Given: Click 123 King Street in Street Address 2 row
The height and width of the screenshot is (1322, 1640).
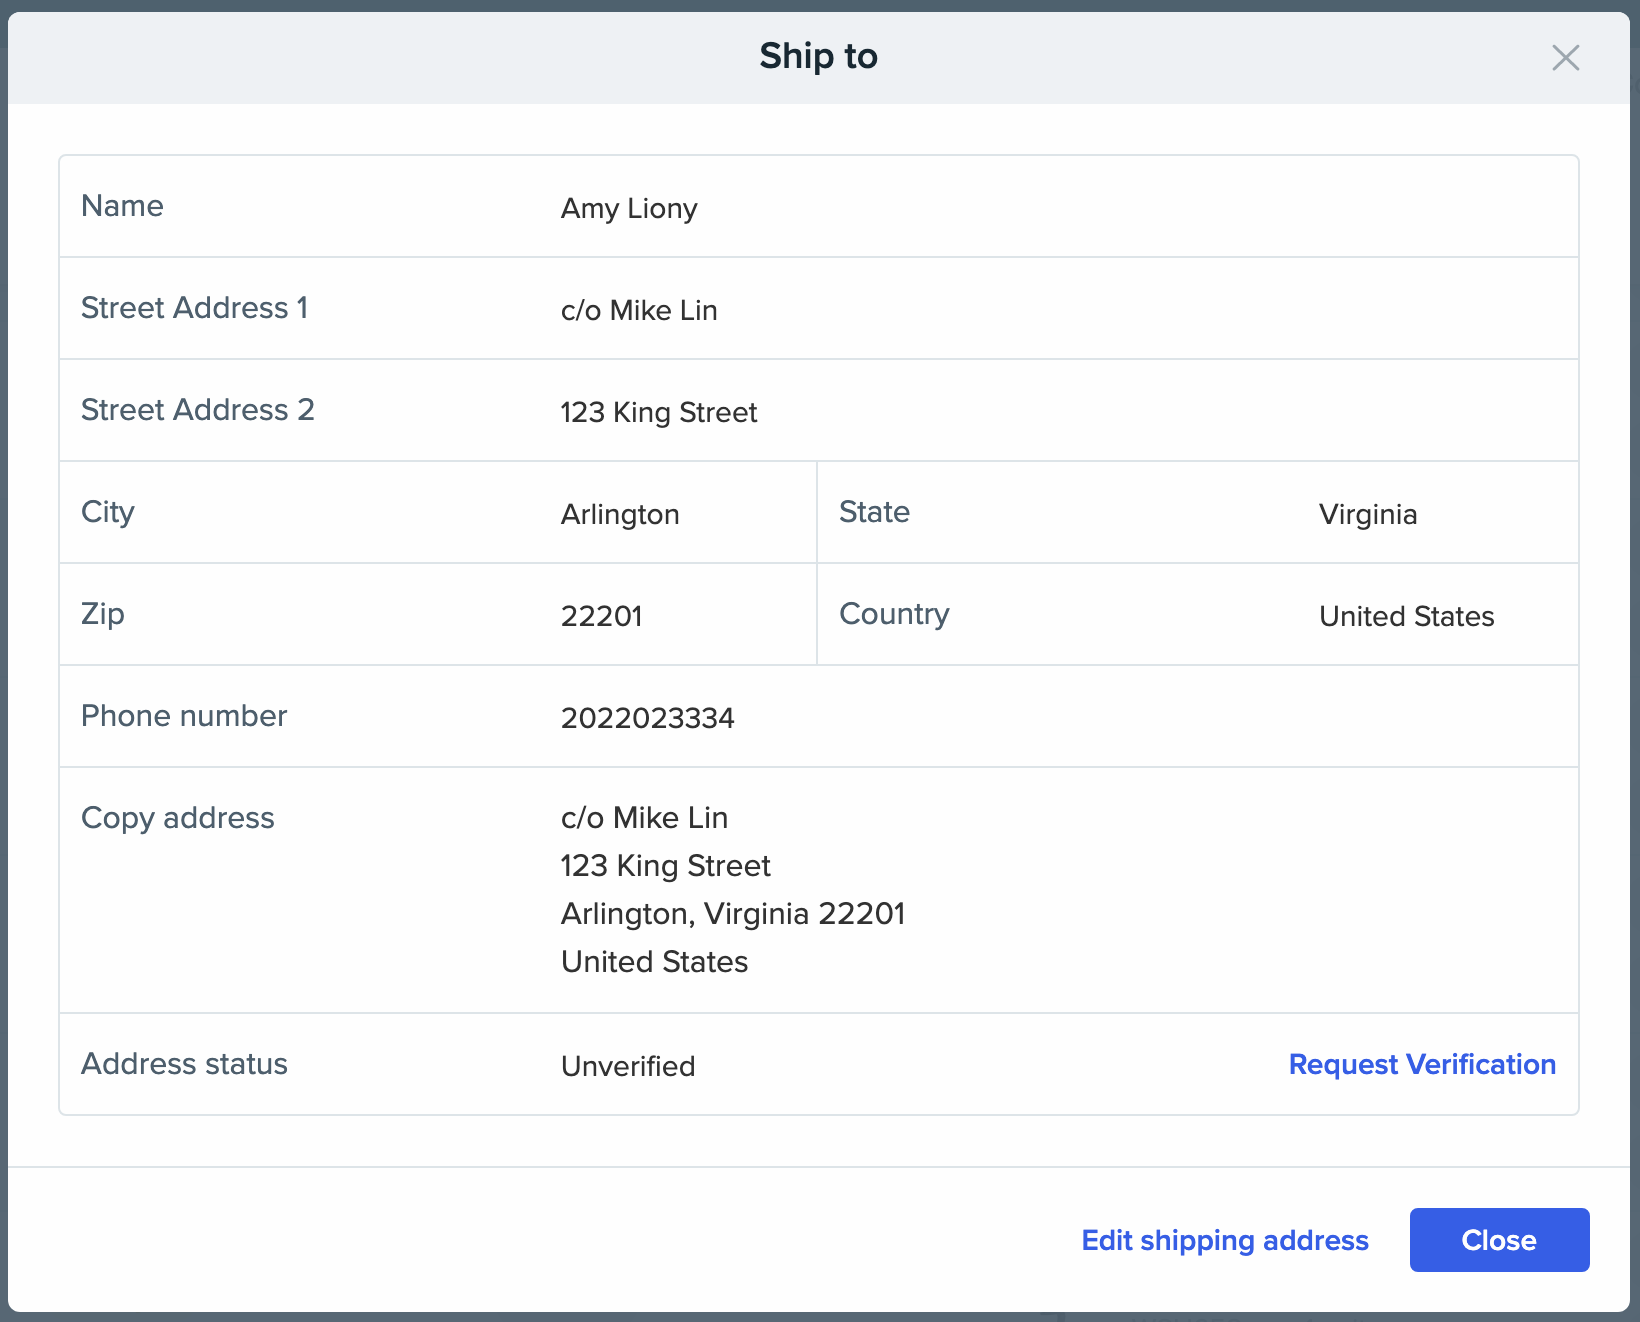Looking at the screenshot, I should (x=658, y=412).
